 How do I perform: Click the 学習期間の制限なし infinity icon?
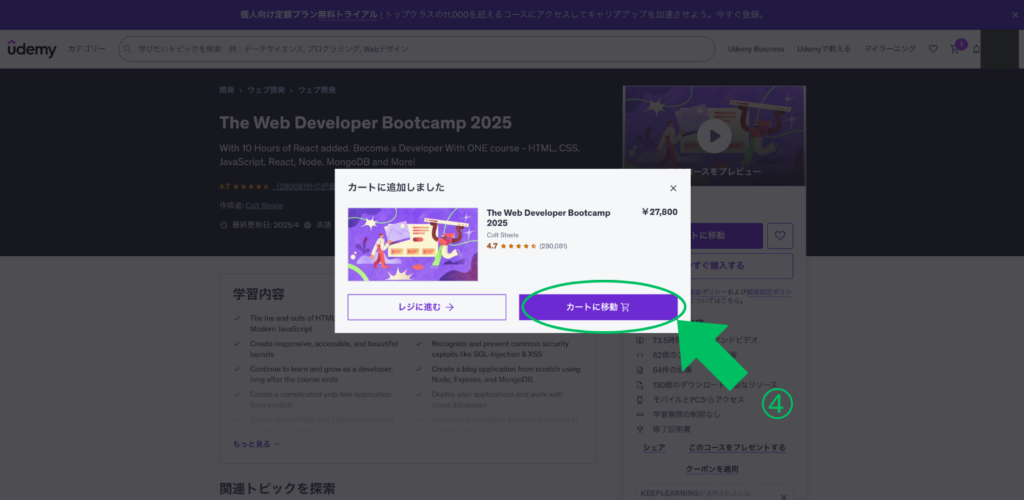click(x=640, y=414)
